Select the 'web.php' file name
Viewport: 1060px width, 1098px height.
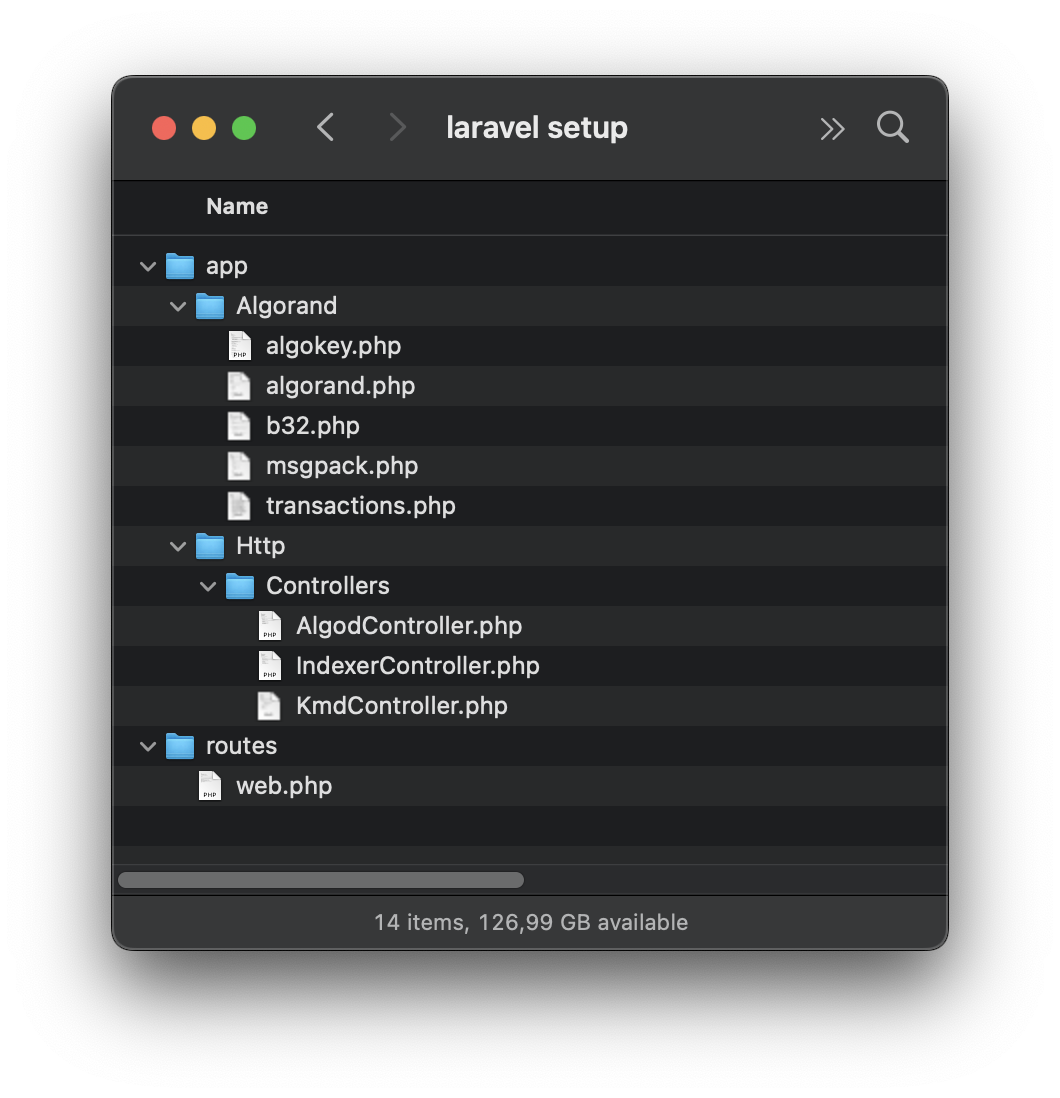coord(284,786)
